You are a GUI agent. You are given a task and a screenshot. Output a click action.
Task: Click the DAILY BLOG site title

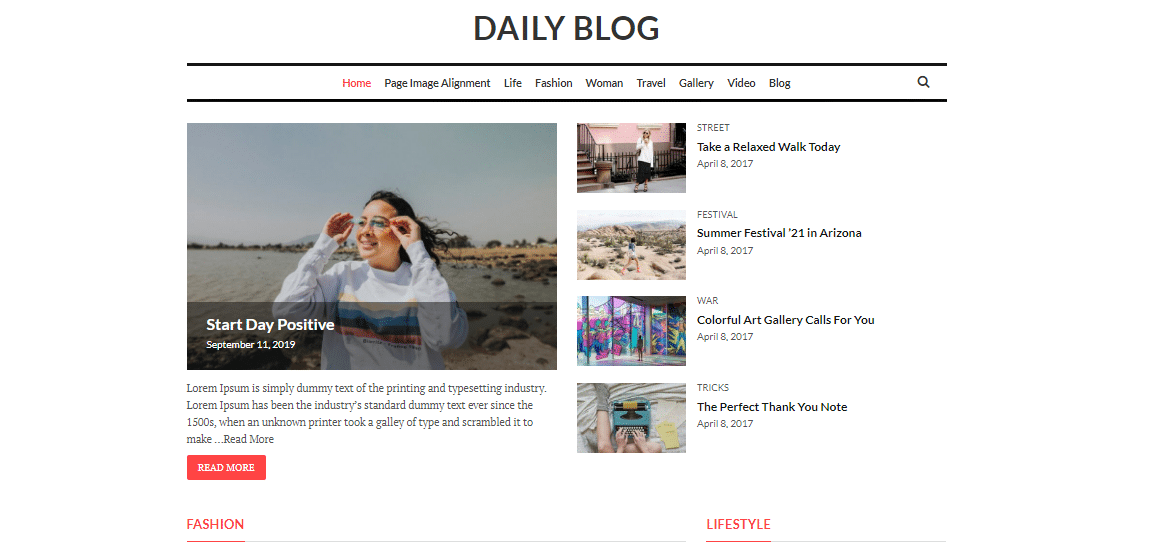[566, 28]
